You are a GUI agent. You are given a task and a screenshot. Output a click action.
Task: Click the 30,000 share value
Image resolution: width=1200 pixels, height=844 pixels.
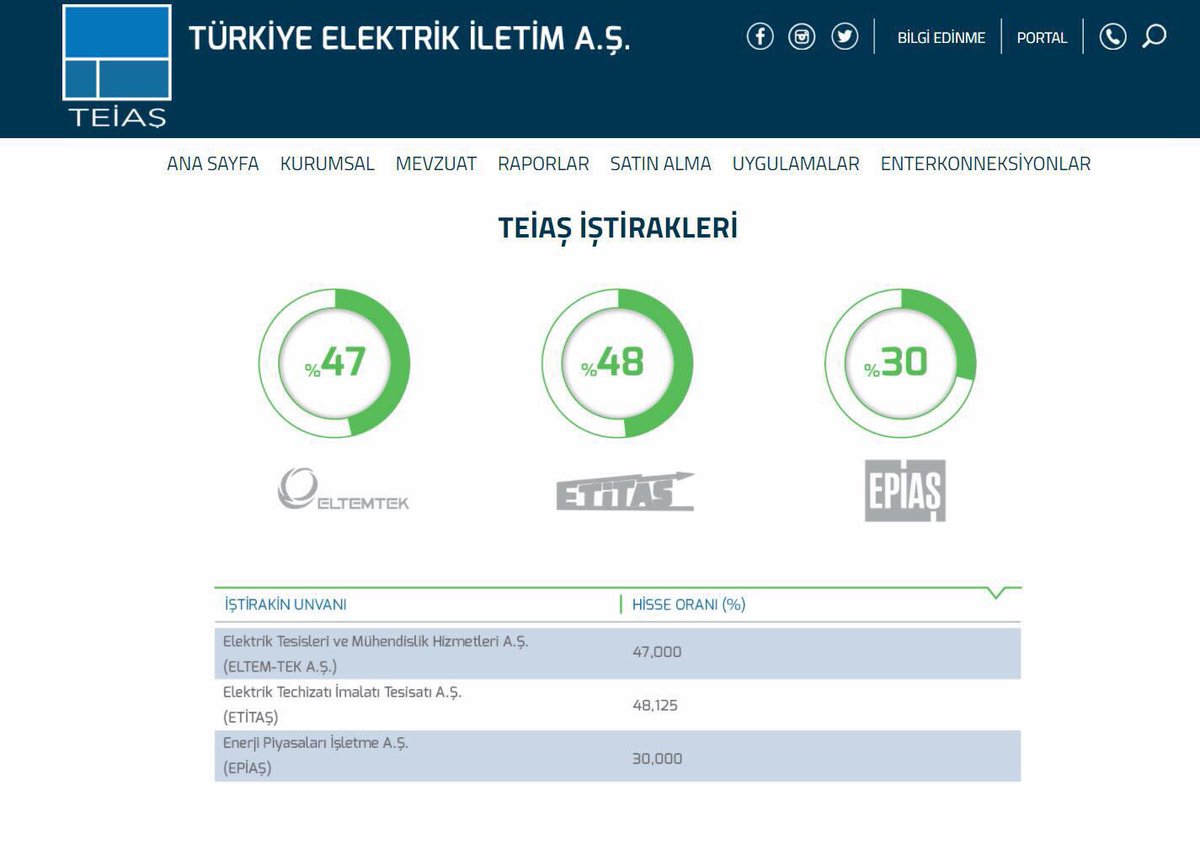coord(657,759)
